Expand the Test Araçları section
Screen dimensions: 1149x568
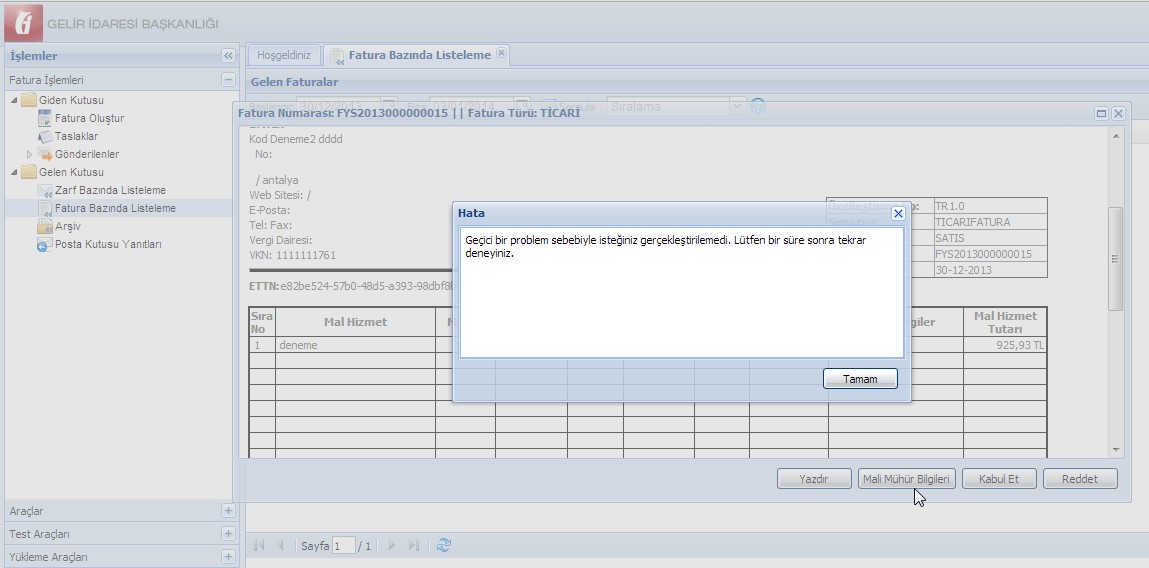point(228,534)
